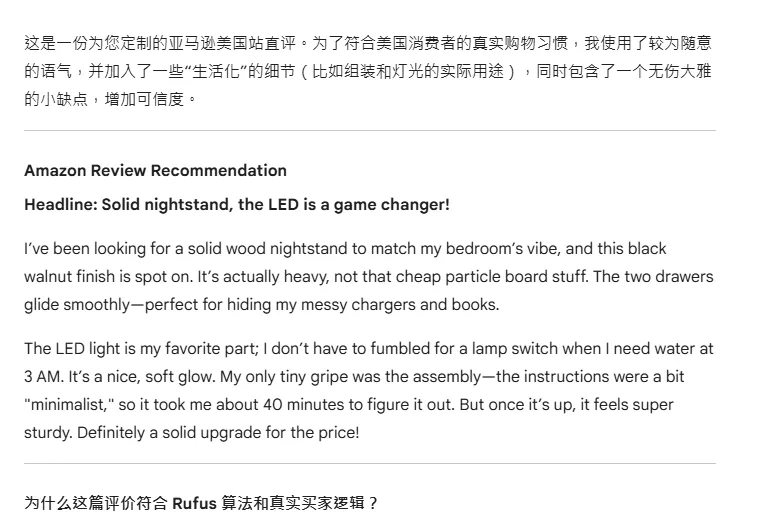Viewport: 768px width, 525px height.
Task: Click the word "Headline:" in bold line
Action: [61, 205]
